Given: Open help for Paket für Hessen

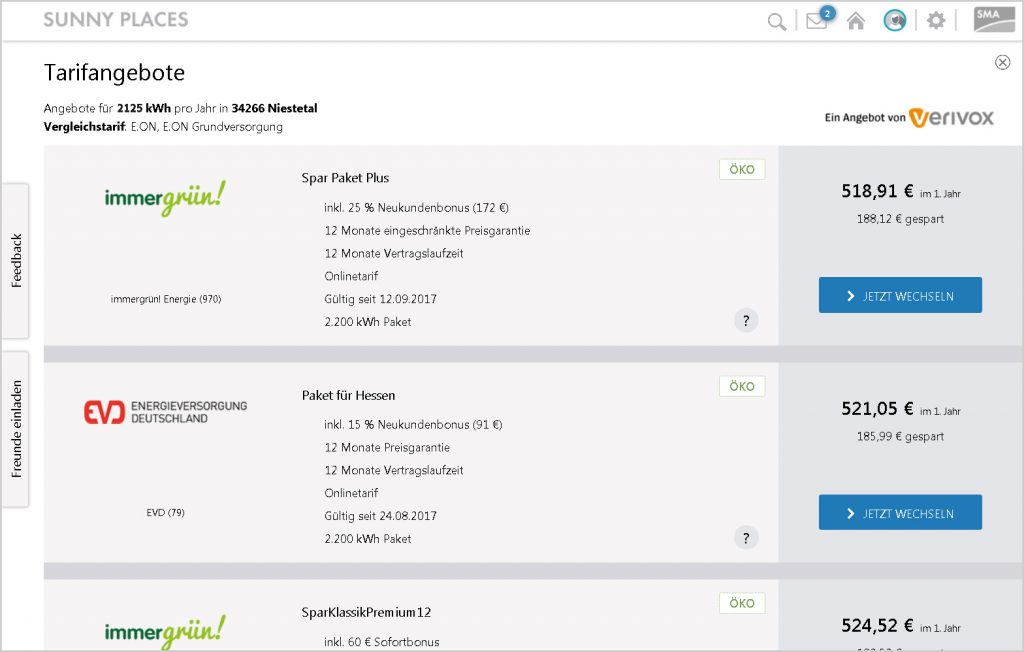Looking at the screenshot, I should point(746,538).
